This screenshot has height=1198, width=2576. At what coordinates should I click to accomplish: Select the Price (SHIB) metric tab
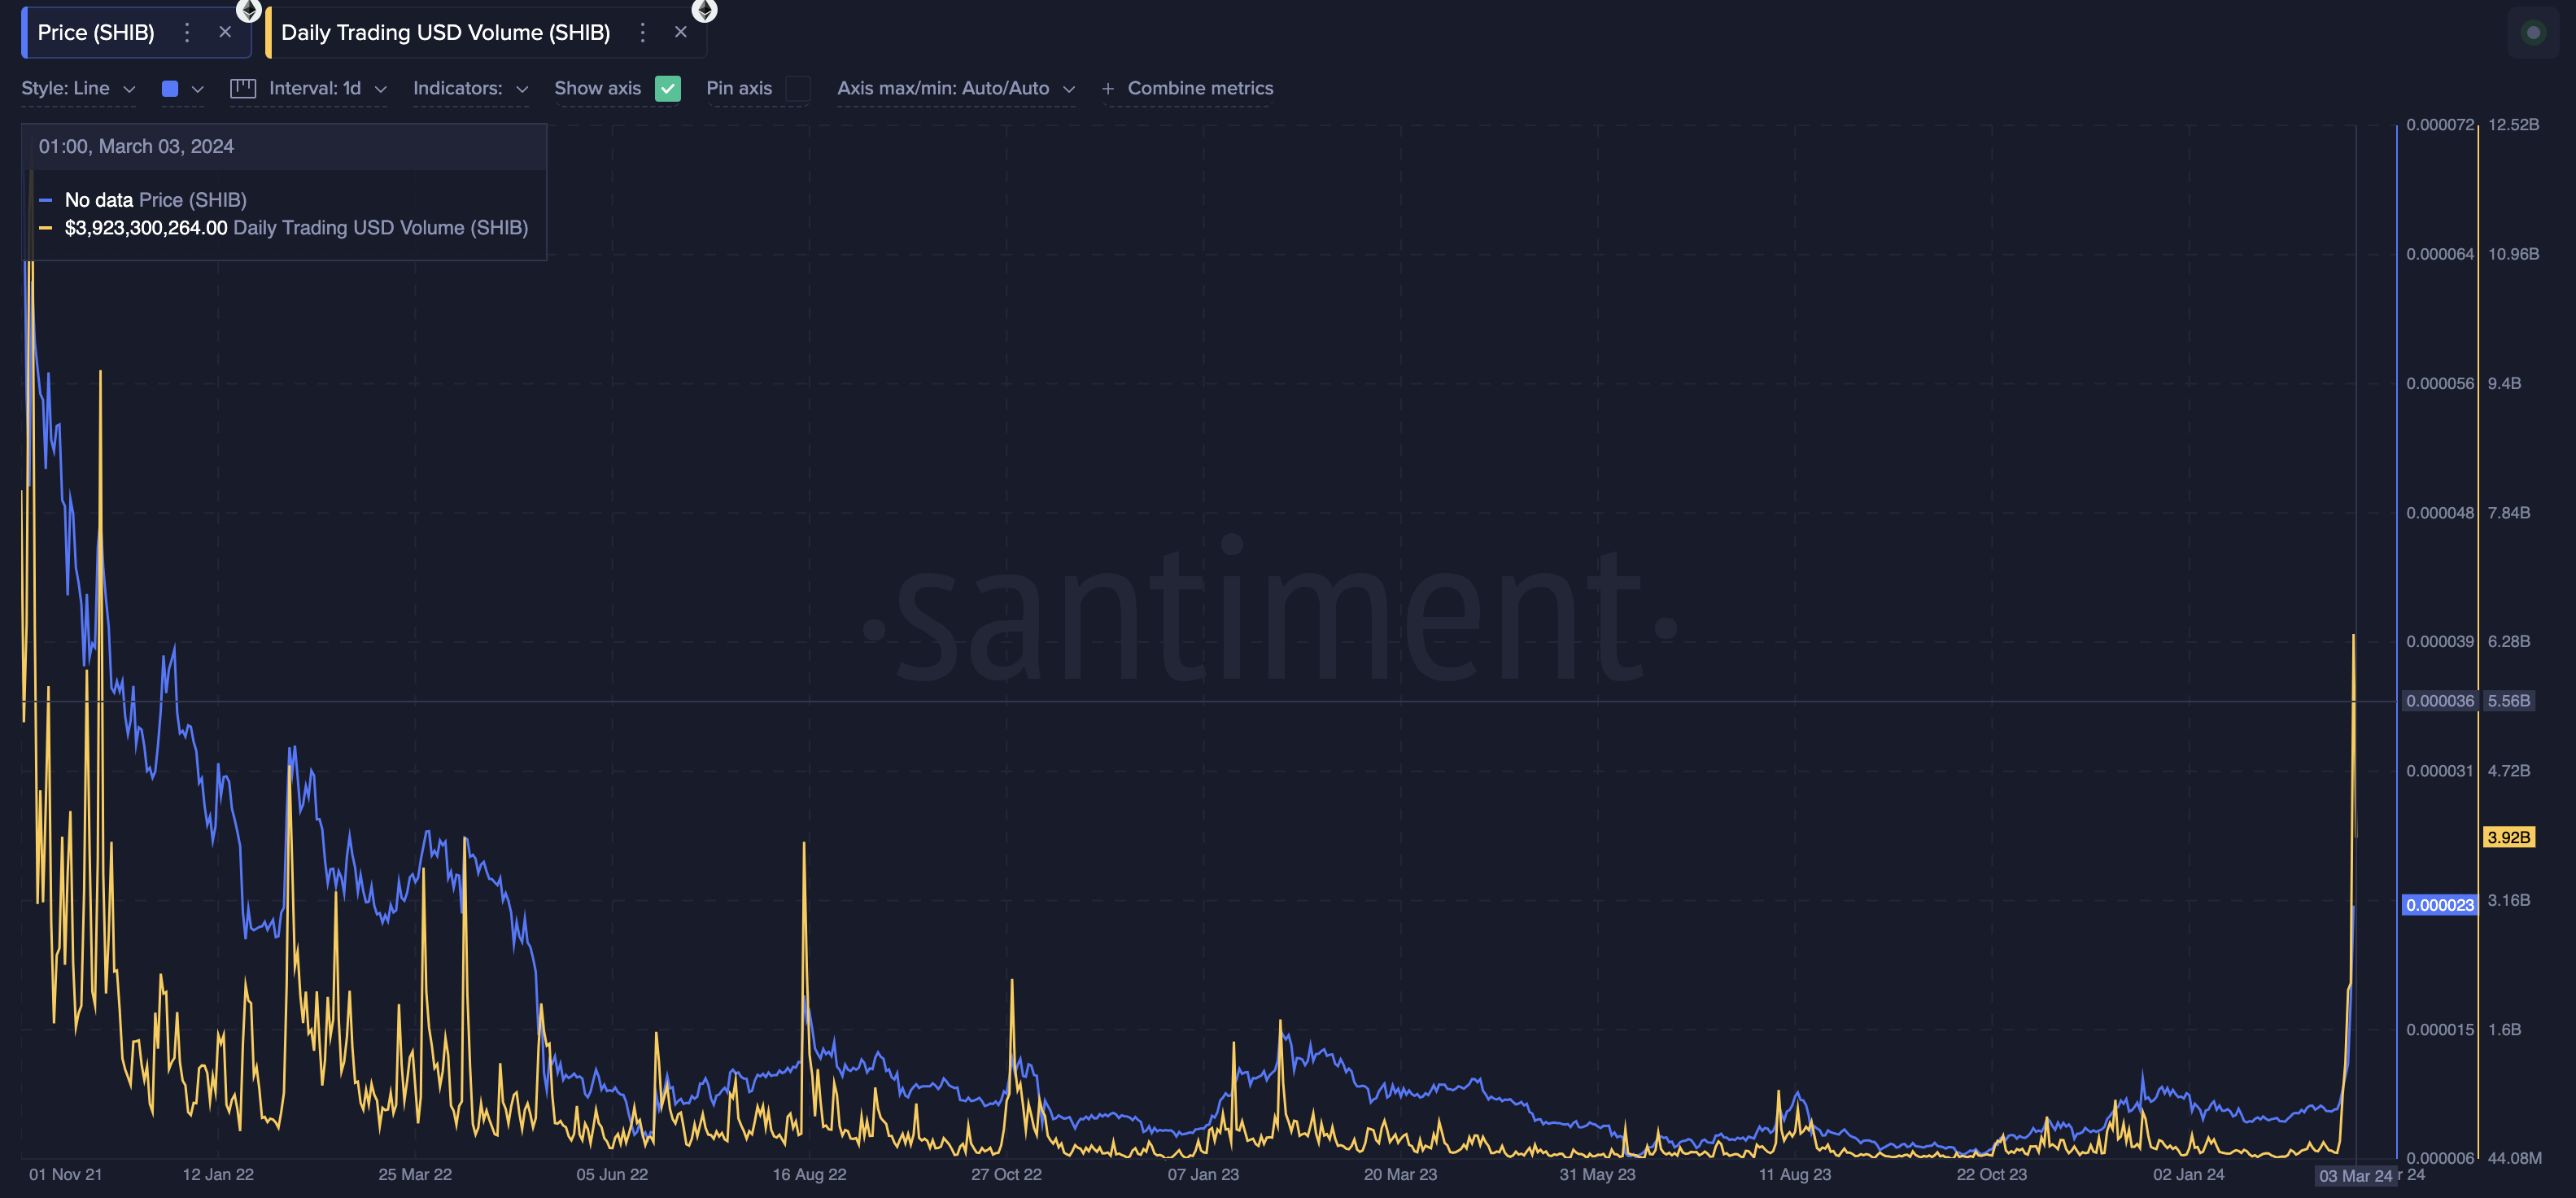95,32
